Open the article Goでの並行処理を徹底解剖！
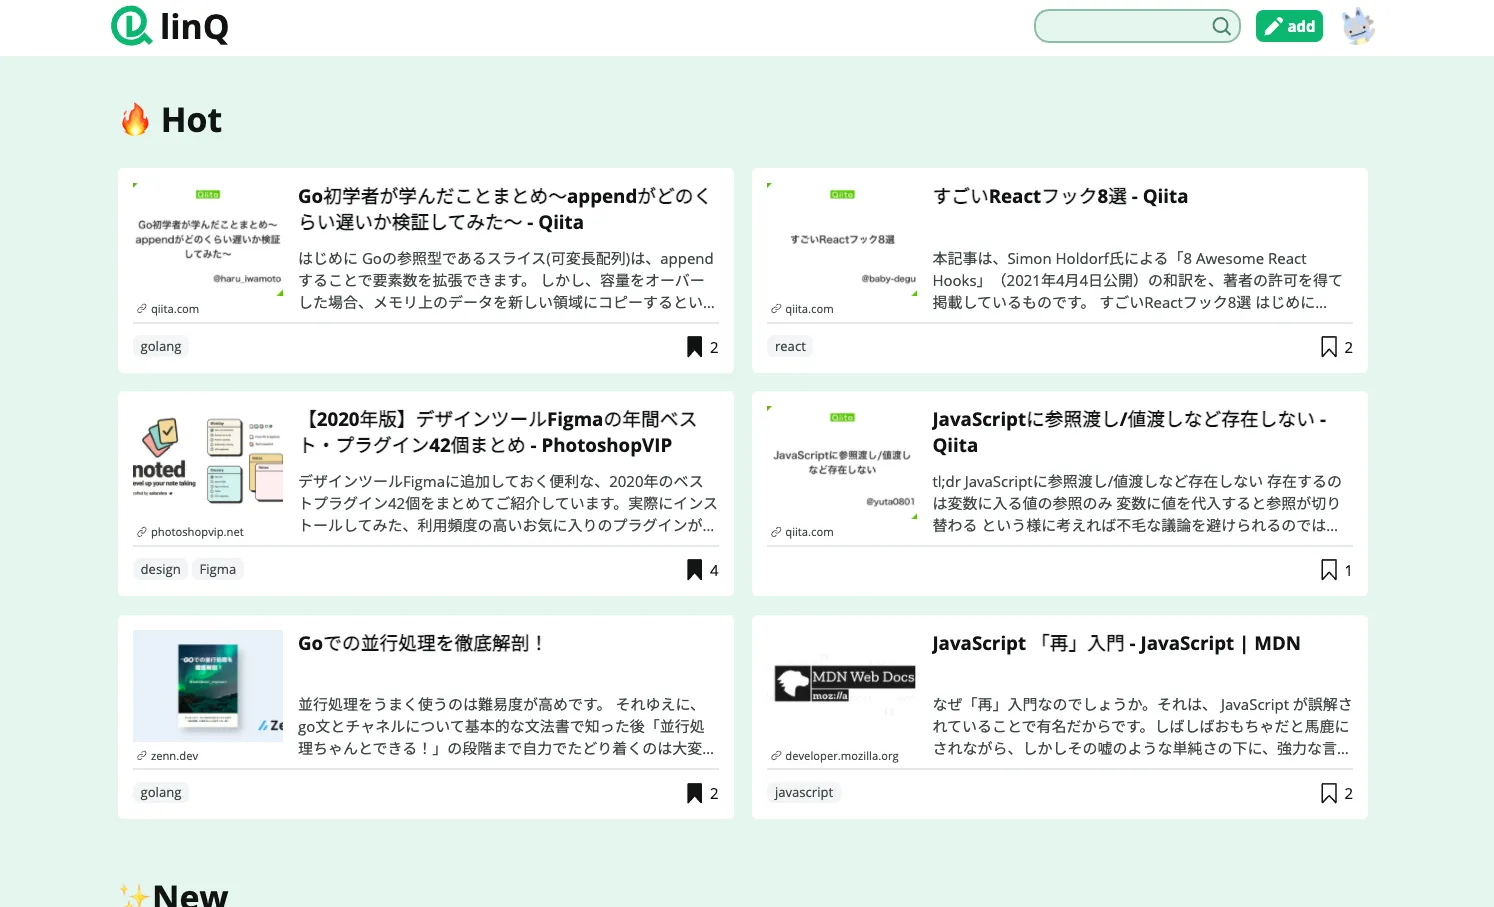 [422, 643]
